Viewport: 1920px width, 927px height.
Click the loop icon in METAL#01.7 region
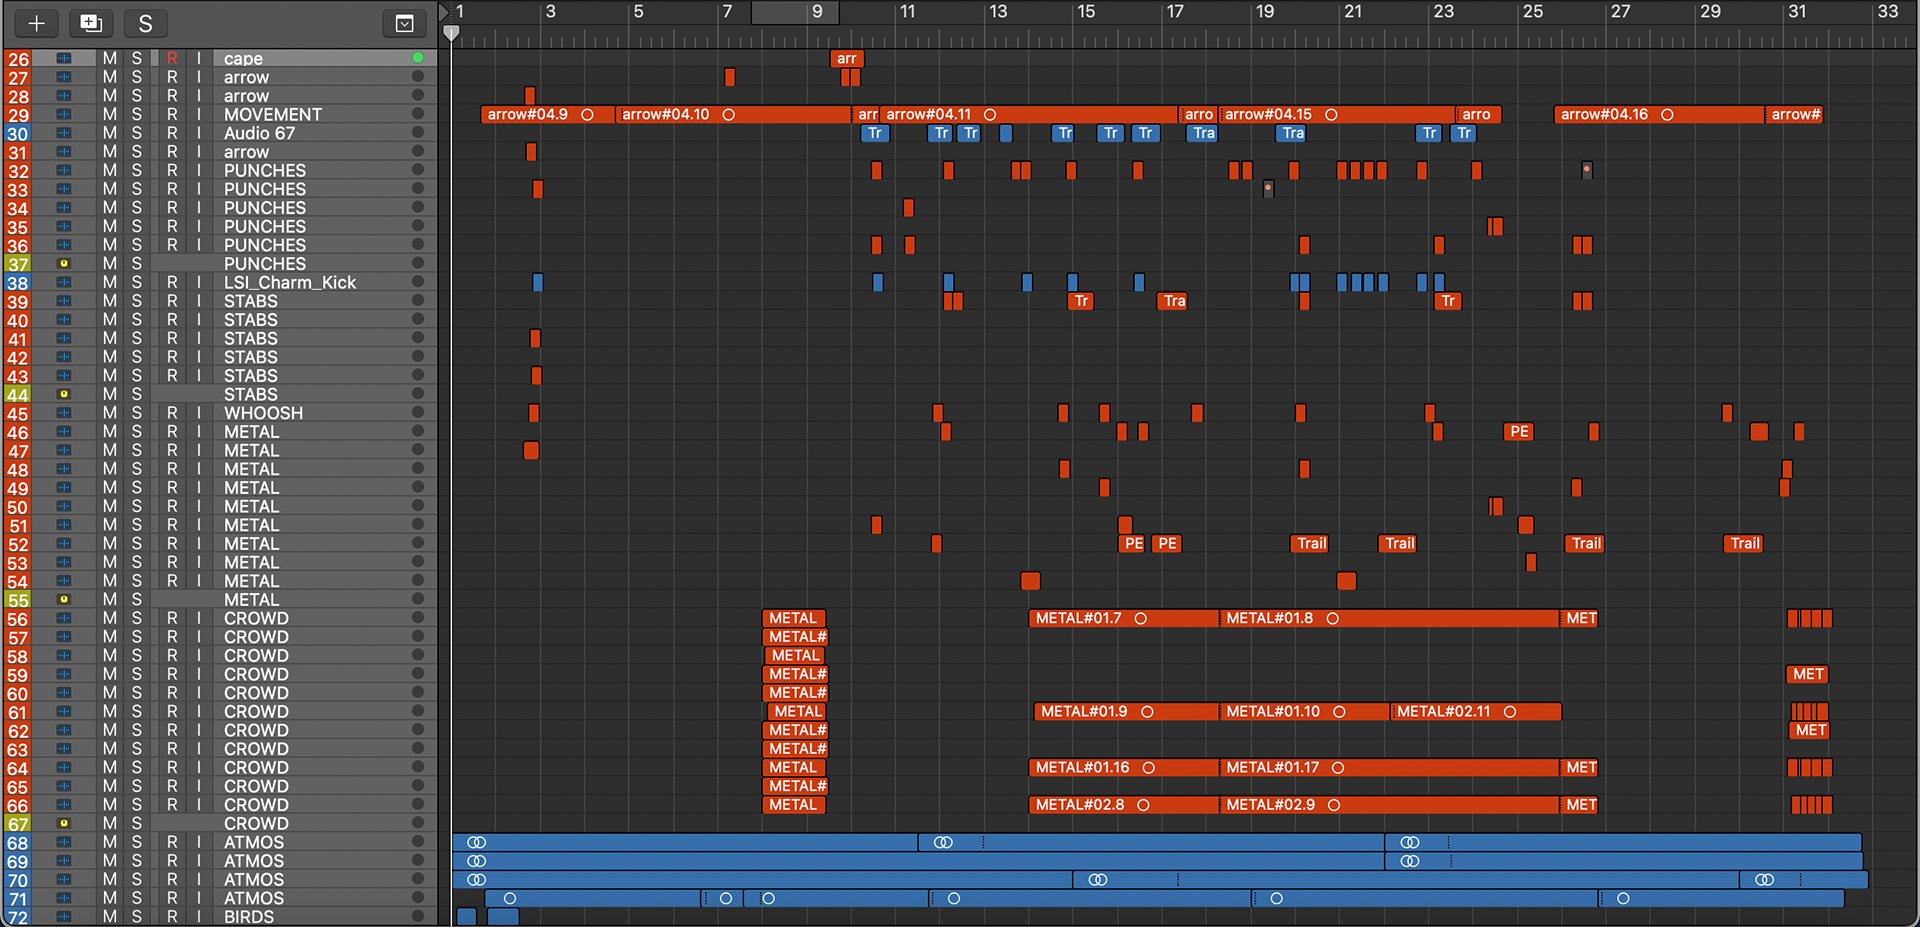coord(1140,619)
